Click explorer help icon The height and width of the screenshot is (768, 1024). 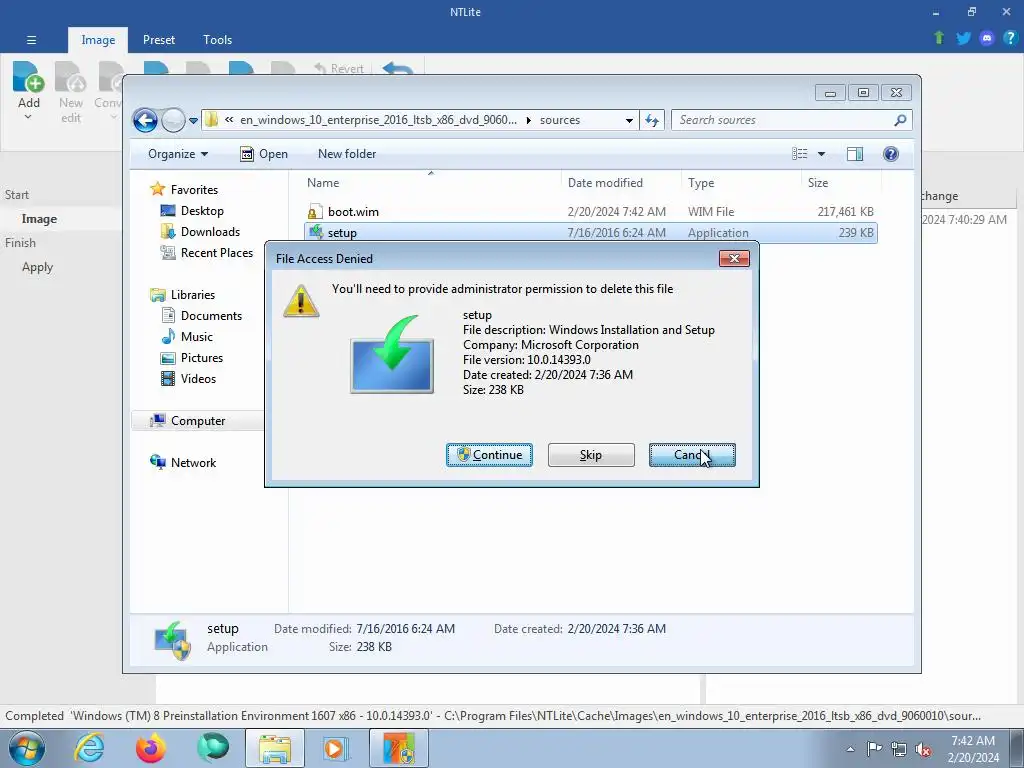[x=891, y=154]
